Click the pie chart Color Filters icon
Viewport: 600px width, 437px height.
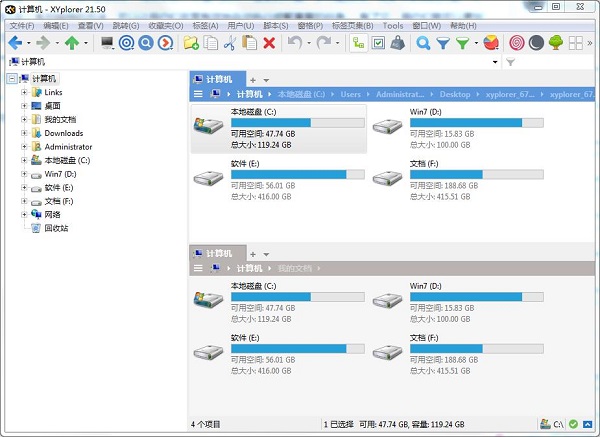point(491,43)
